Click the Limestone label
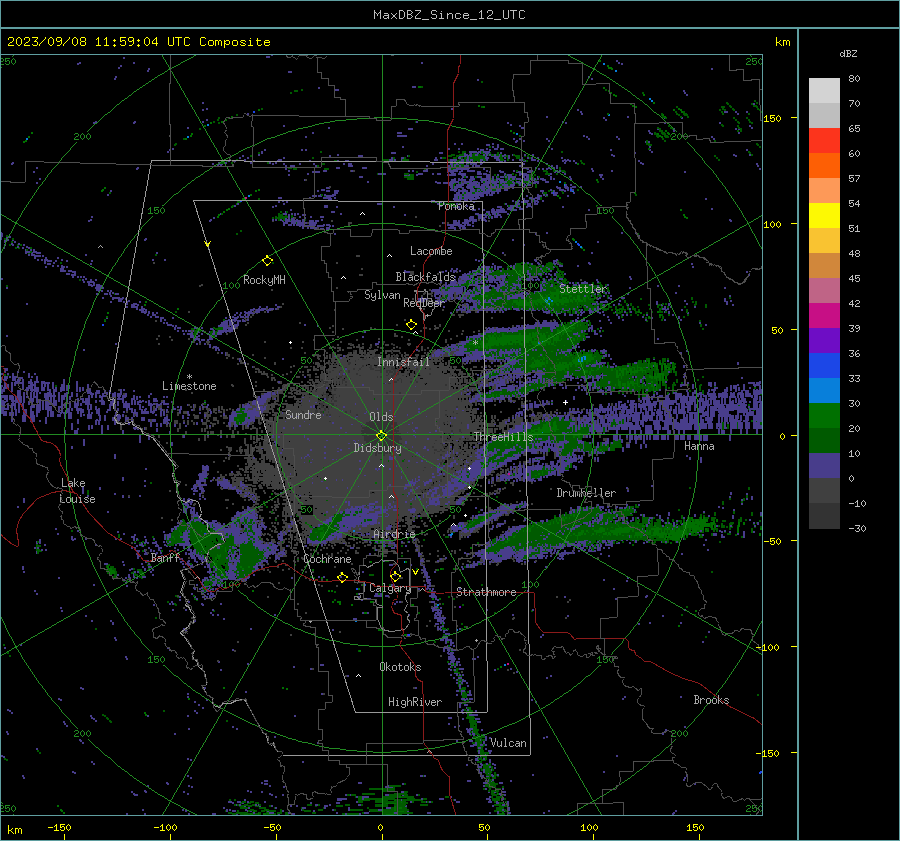900x841 pixels. (x=189, y=386)
